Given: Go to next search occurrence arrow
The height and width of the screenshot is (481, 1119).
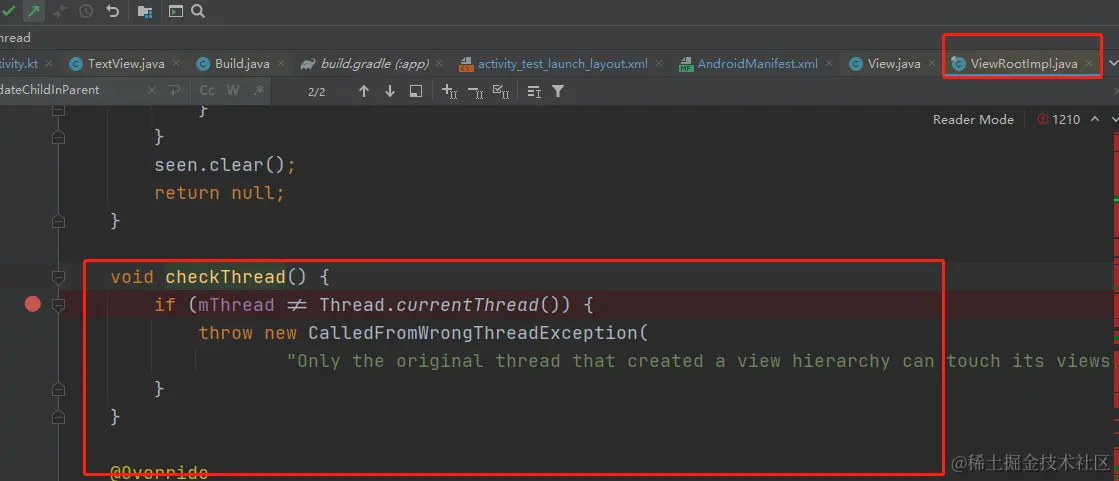Looking at the screenshot, I should tap(390, 91).
